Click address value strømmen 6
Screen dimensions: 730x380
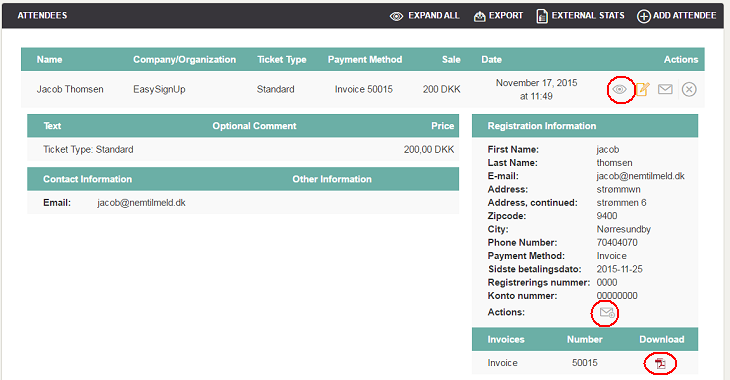[x=621, y=203]
